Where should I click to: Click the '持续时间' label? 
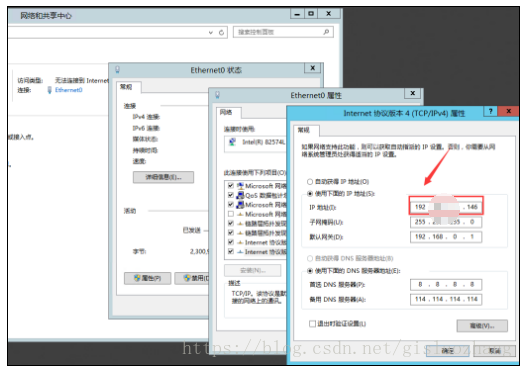click(x=145, y=150)
